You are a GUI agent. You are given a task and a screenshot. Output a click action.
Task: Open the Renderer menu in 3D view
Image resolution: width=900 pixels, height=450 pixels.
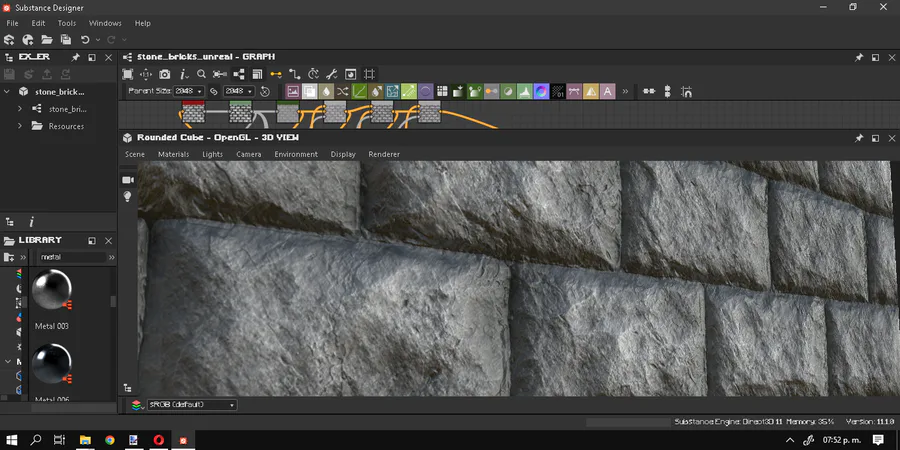pyautogui.click(x=384, y=155)
